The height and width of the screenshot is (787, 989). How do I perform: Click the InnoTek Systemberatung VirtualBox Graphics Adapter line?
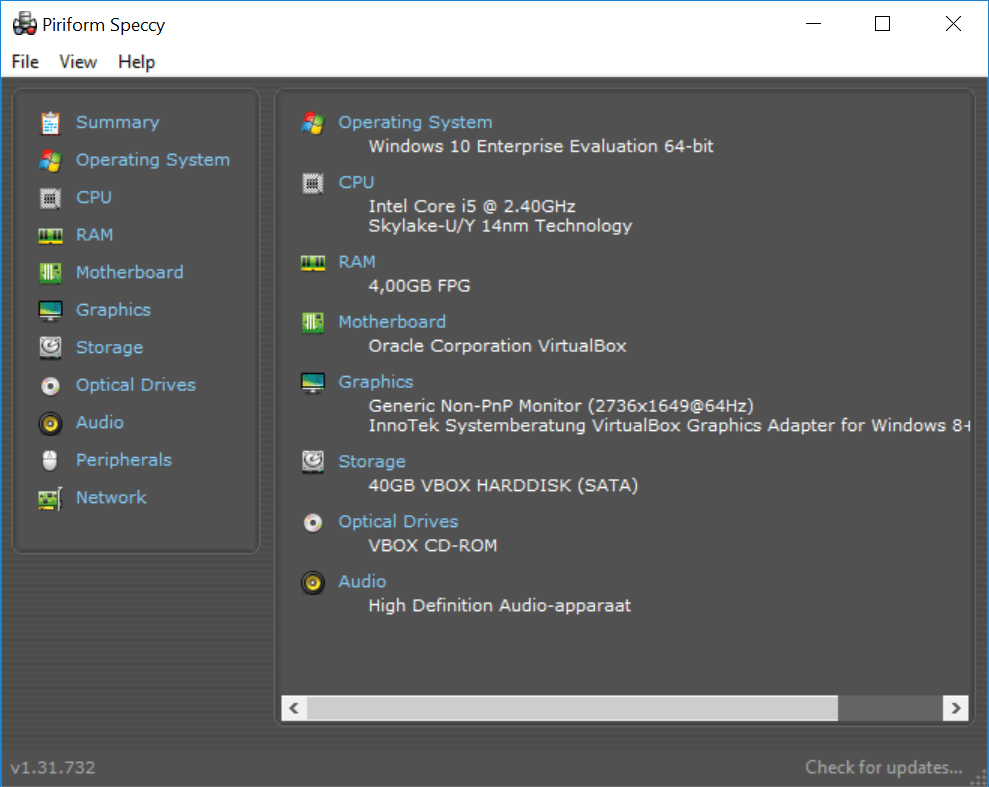click(670, 426)
